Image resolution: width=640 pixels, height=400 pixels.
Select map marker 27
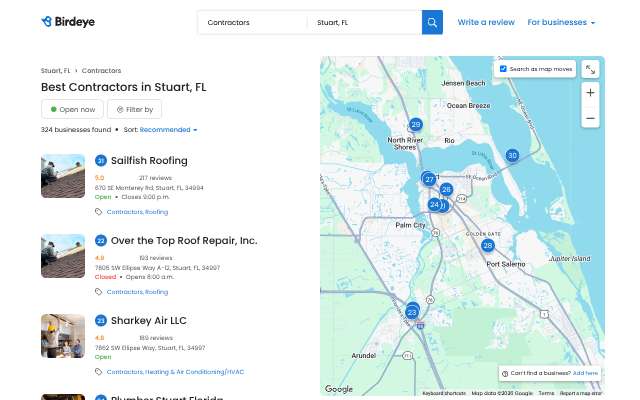429,179
